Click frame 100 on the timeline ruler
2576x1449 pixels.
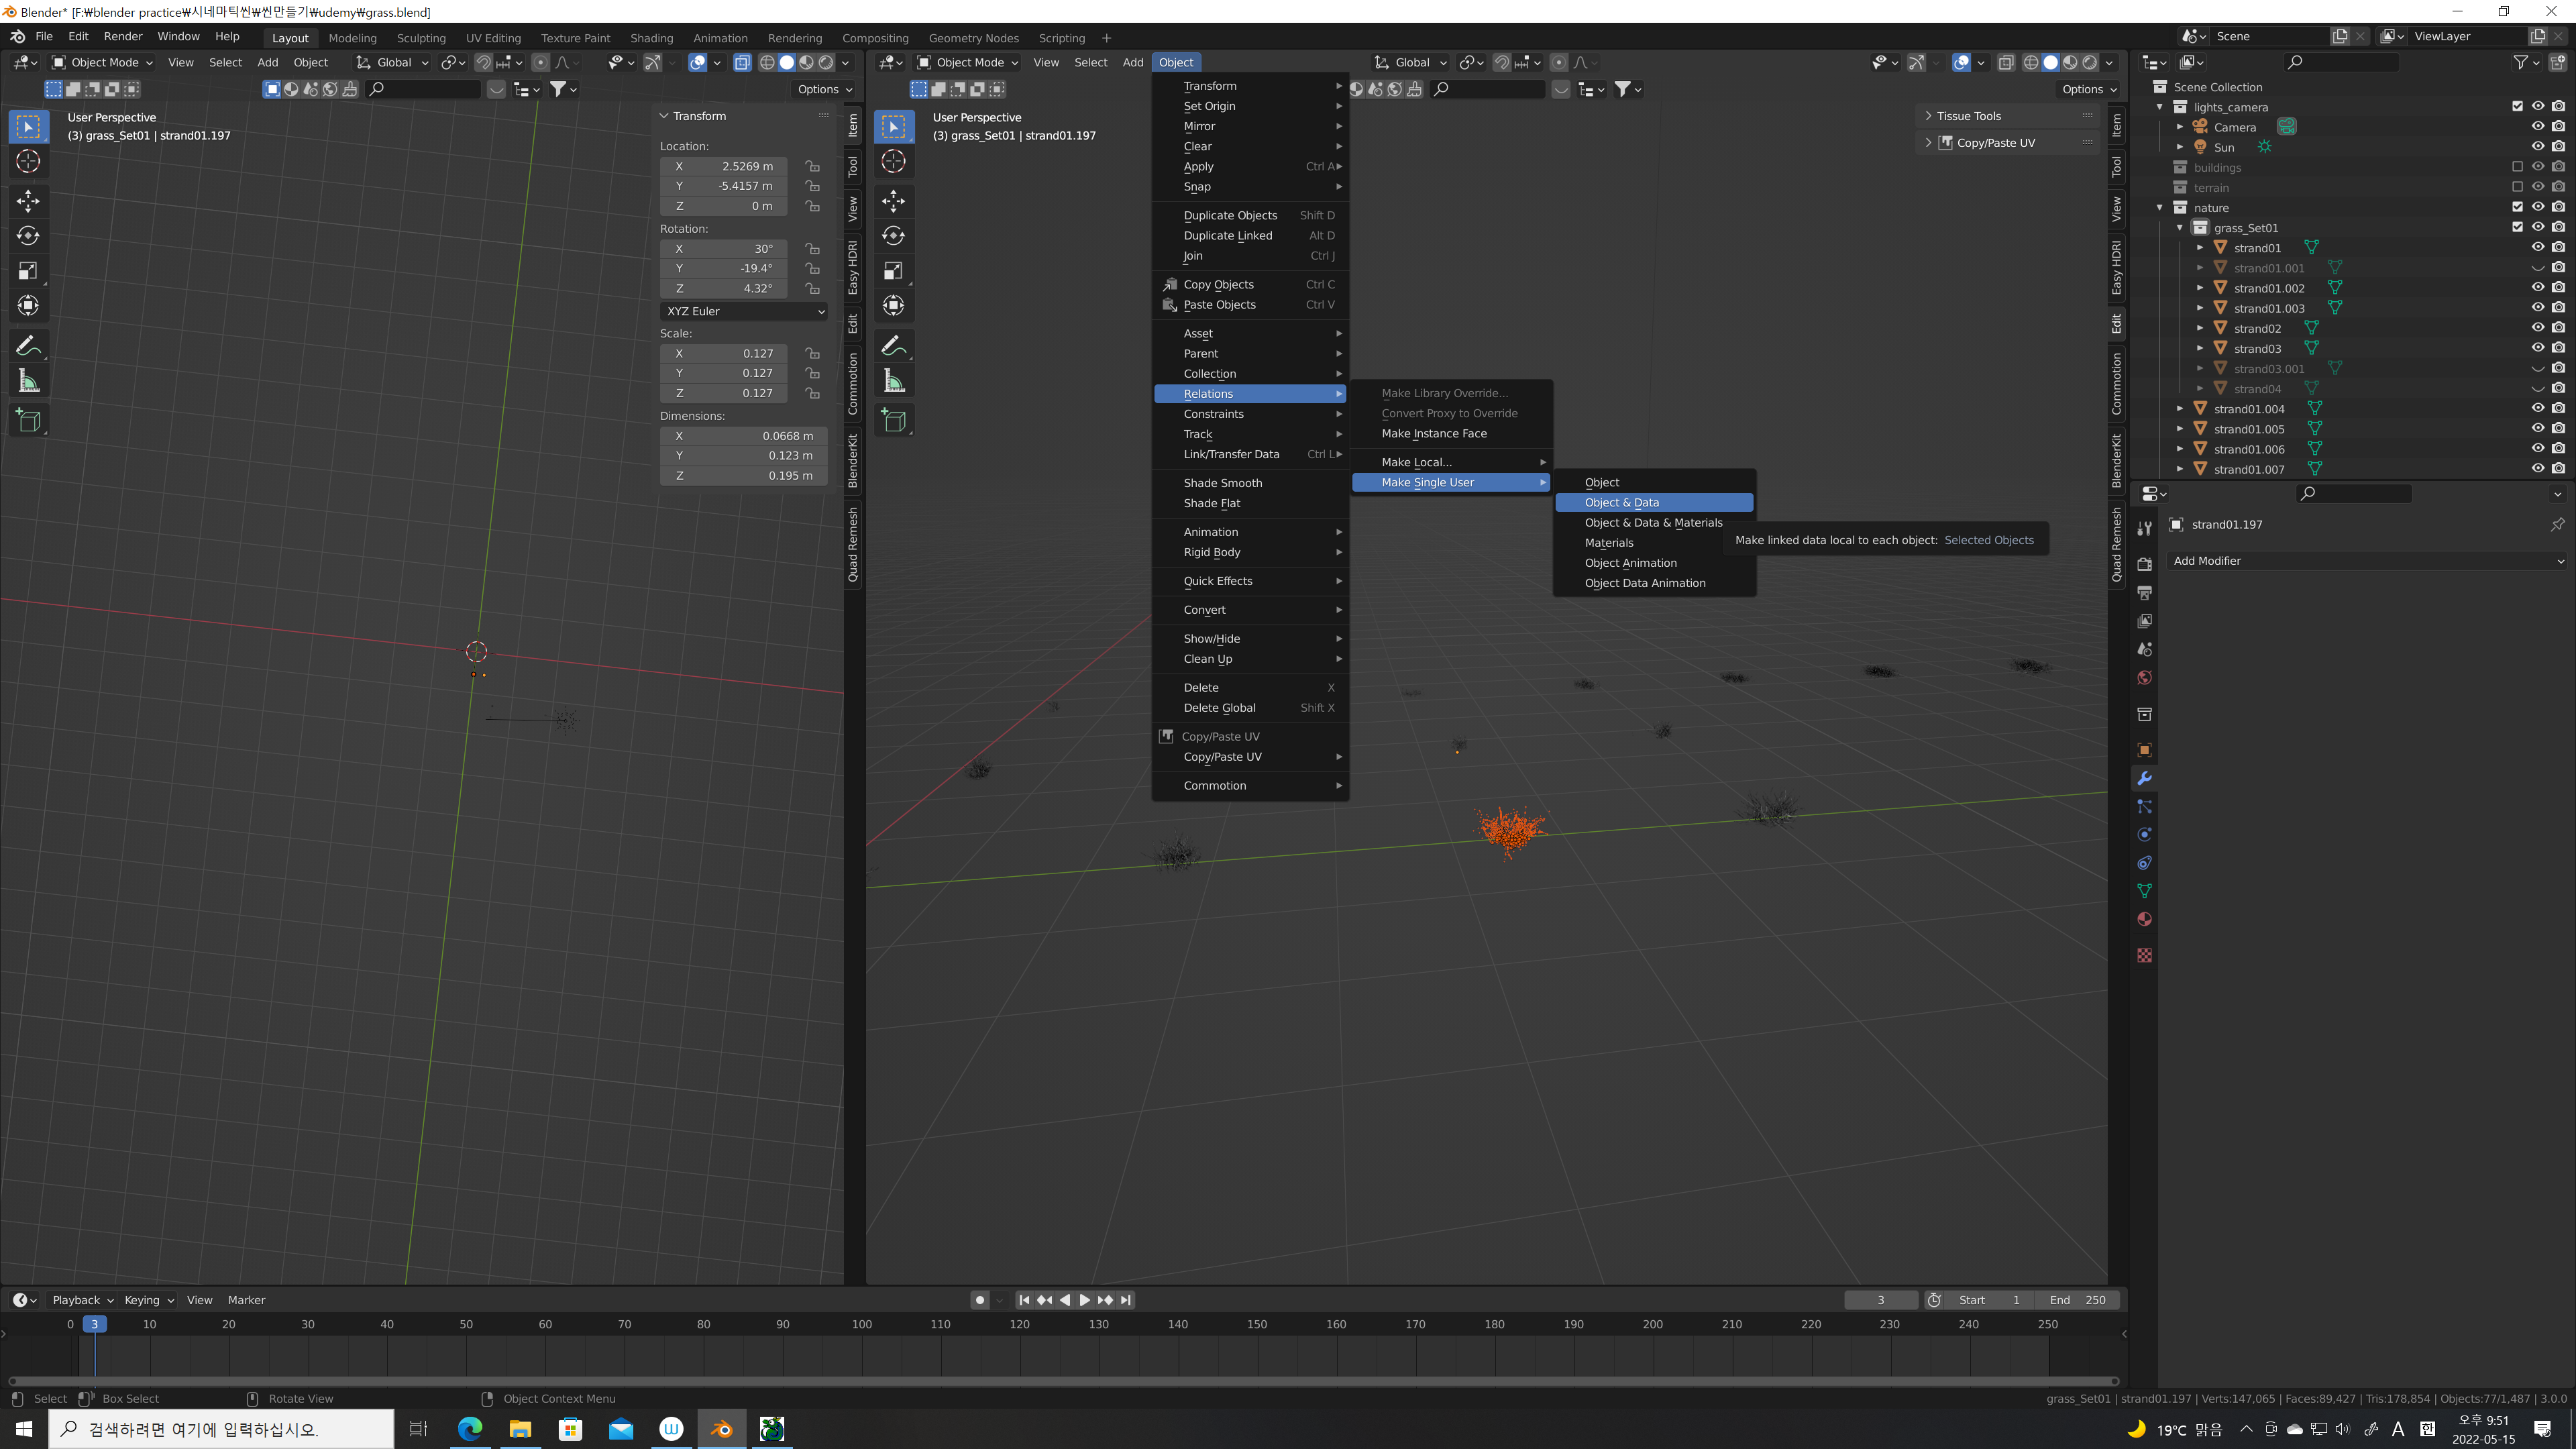click(861, 1324)
